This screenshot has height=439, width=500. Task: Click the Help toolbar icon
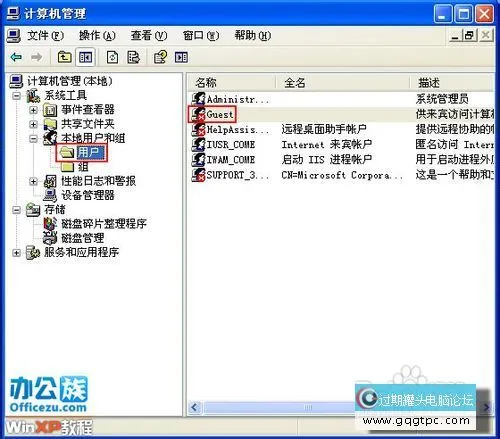pyautogui.click(x=160, y=57)
